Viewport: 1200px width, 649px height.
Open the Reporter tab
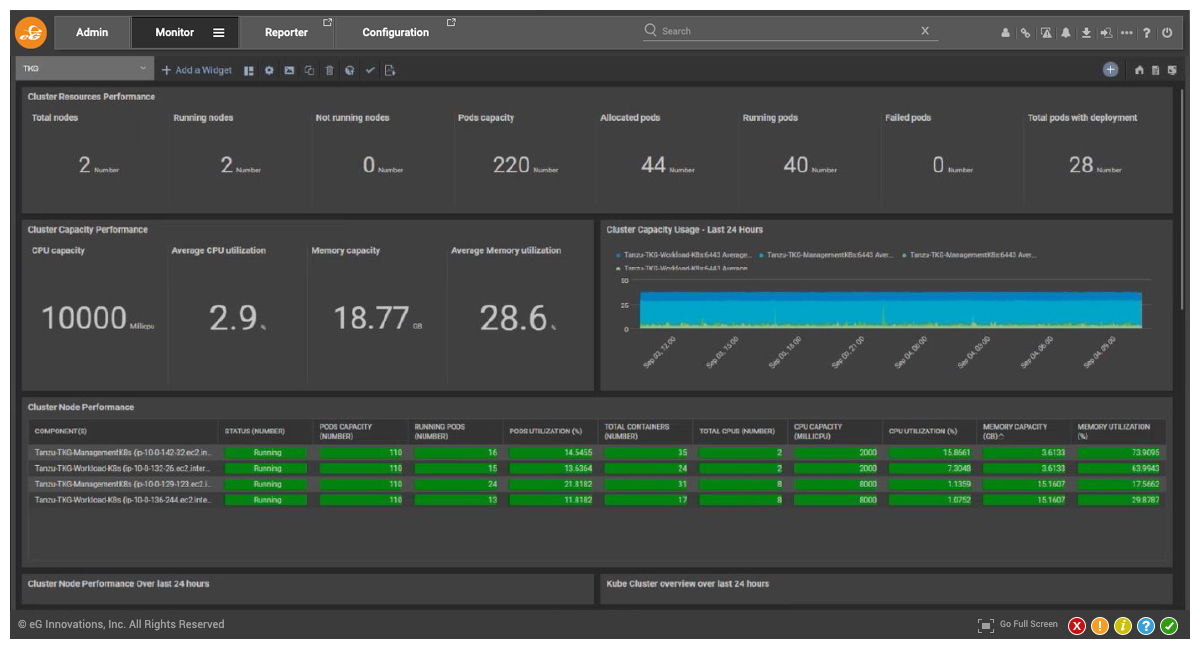286,32
